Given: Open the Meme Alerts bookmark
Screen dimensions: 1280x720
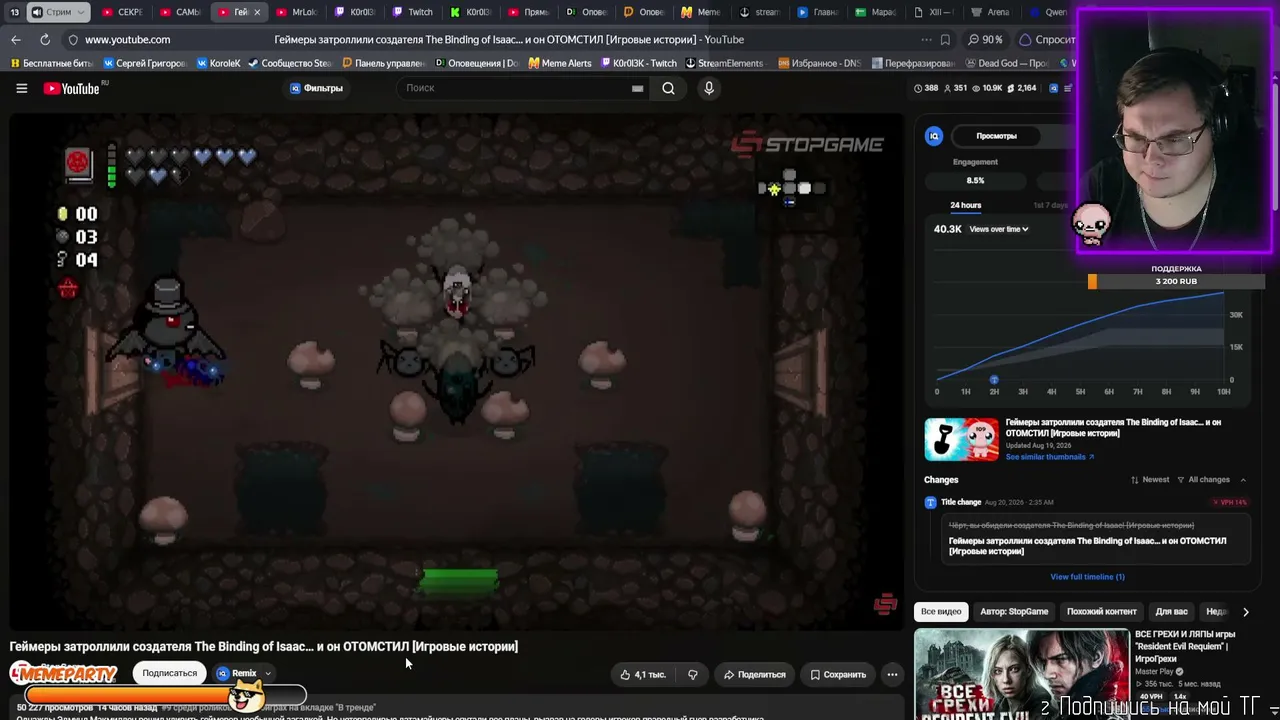Looking at the screenshot, I should tap(560, 63).
